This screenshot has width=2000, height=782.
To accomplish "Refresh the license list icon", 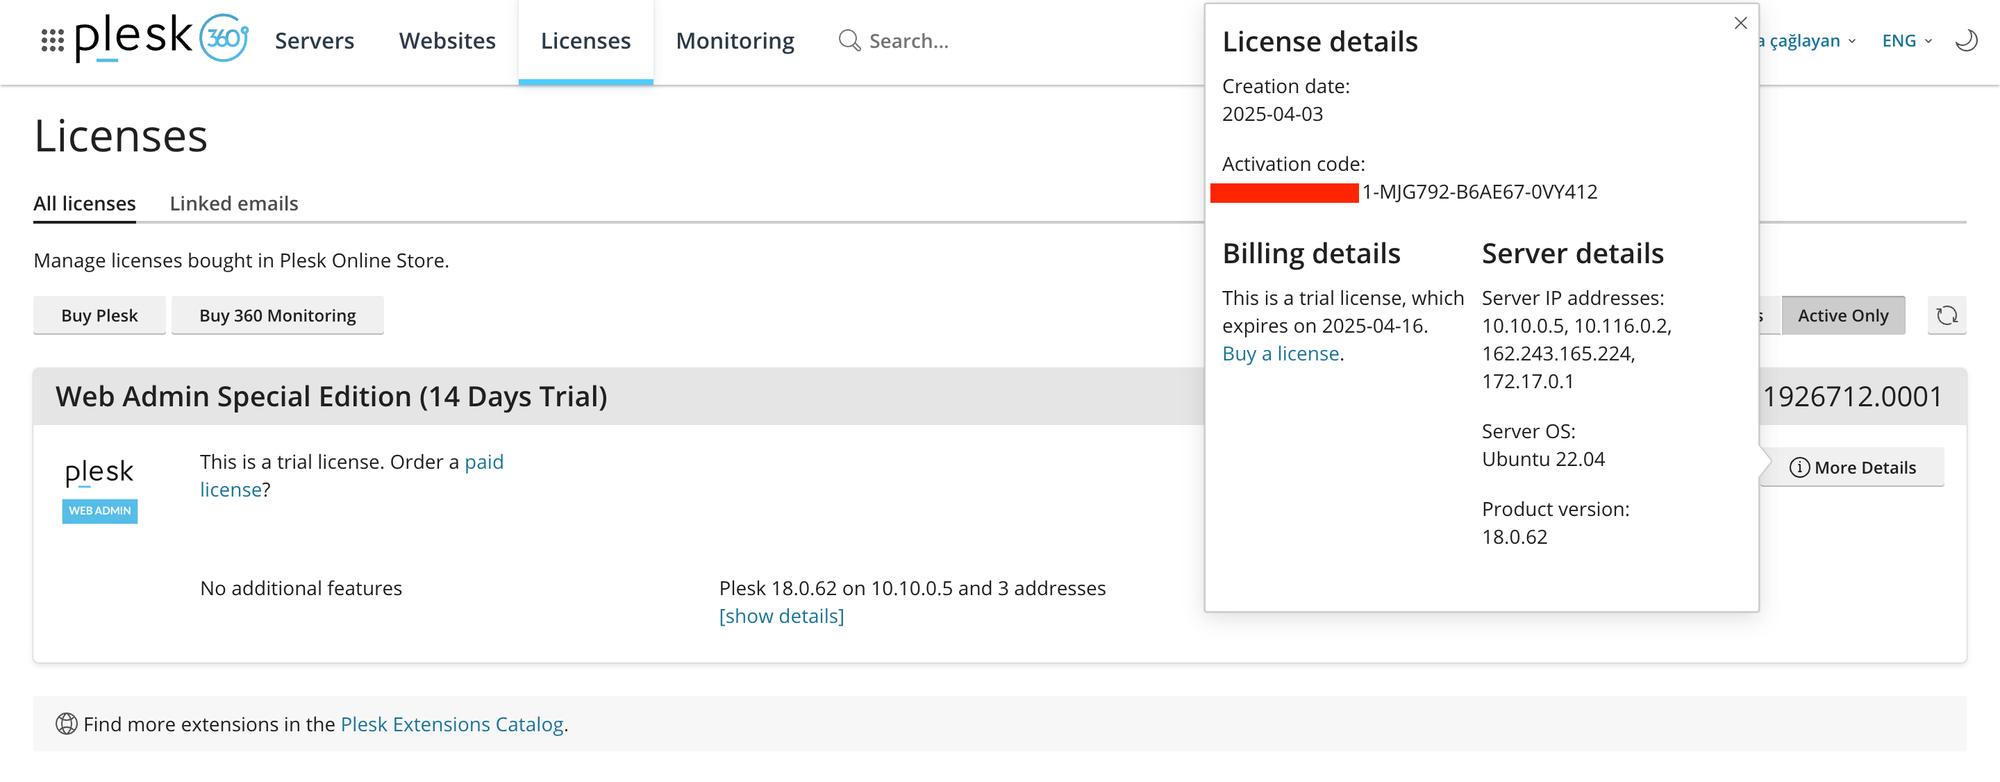I will (x=1947, y=315).
